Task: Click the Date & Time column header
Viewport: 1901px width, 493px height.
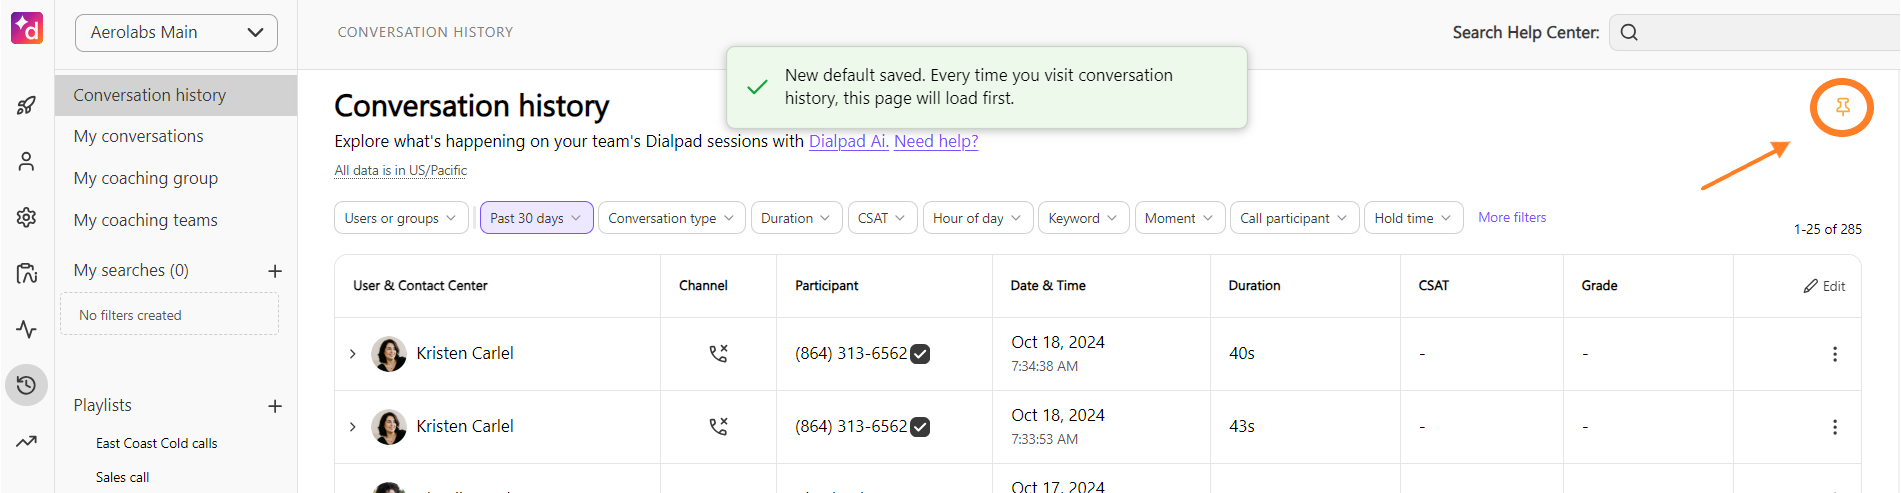Action: pos(1048,285)
